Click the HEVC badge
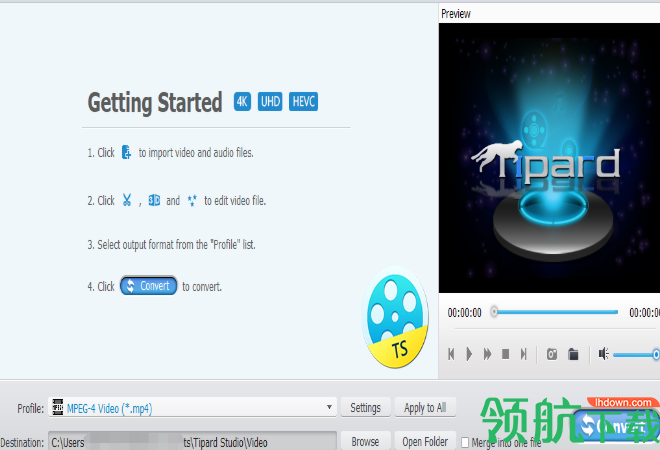The height and width of the screenshot is (450, 660). click(303, 101)
